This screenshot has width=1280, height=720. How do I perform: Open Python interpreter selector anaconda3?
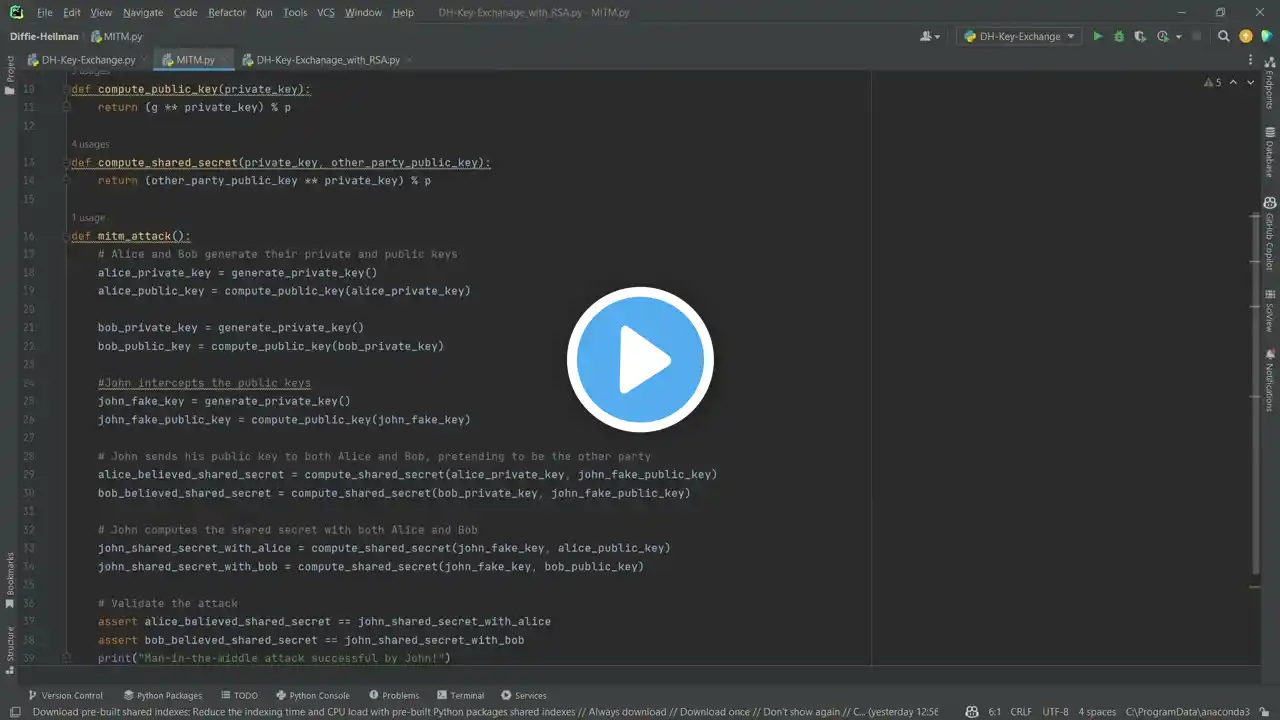pyautogui.click(x=1187, y=712)
